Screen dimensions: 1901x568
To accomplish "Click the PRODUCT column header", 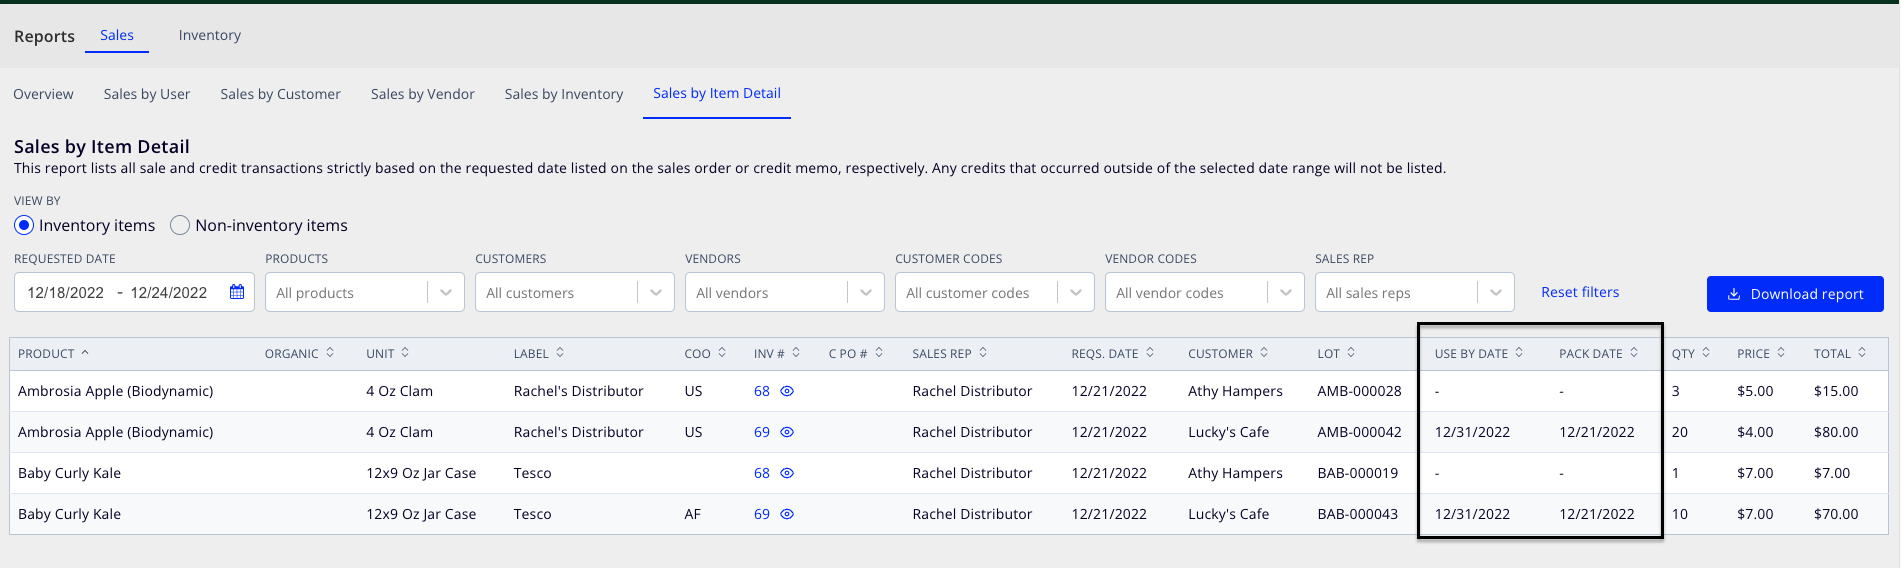I will coord(46,354).
